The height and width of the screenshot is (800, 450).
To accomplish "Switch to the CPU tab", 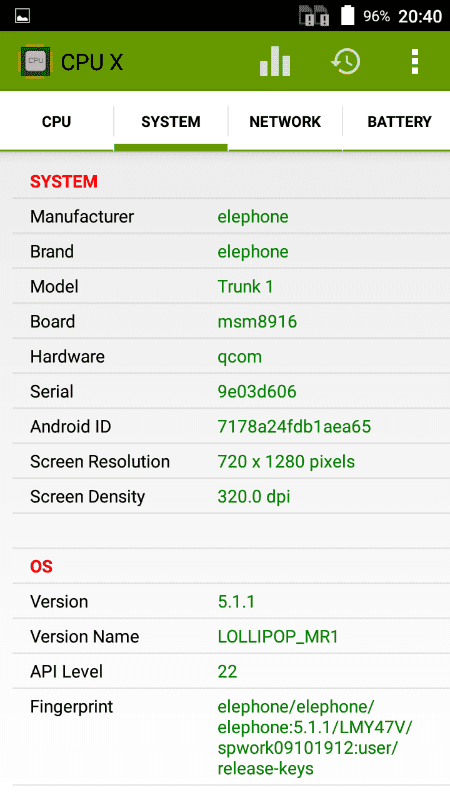I will coord(57,121).
